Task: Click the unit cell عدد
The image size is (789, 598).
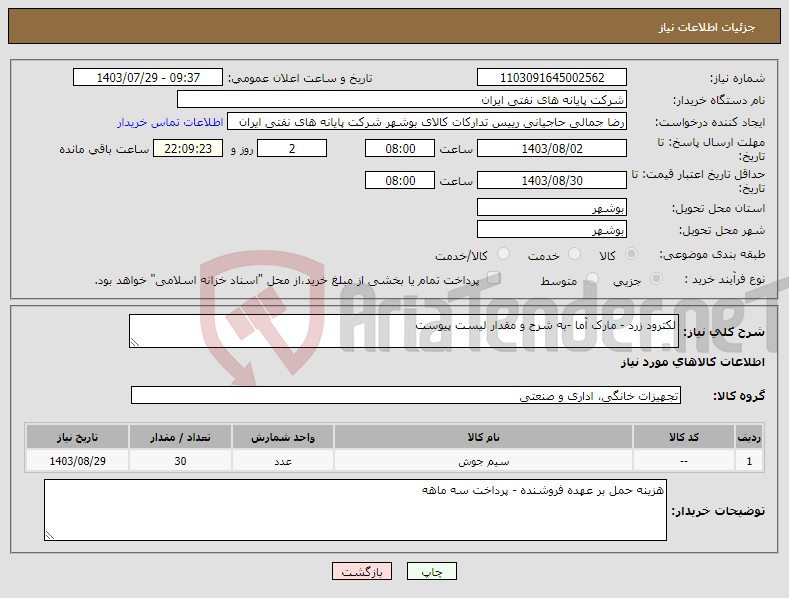Action: click(283, 461)
